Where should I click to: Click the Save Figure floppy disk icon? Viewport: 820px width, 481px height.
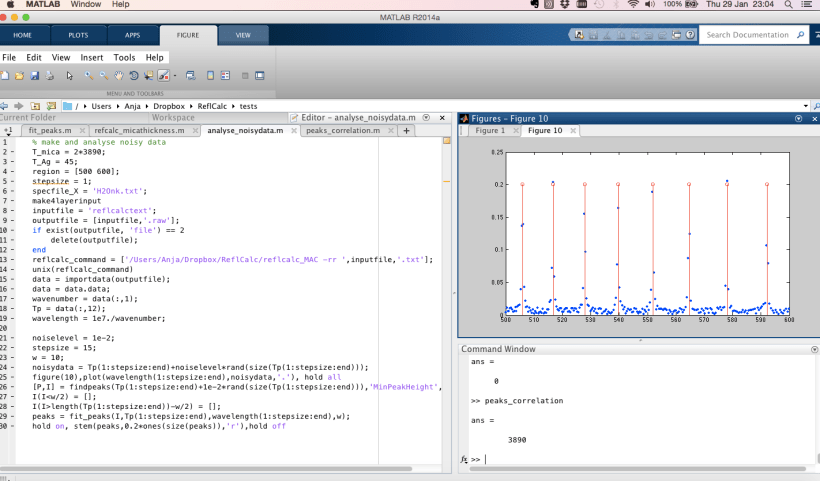point(35,76)
